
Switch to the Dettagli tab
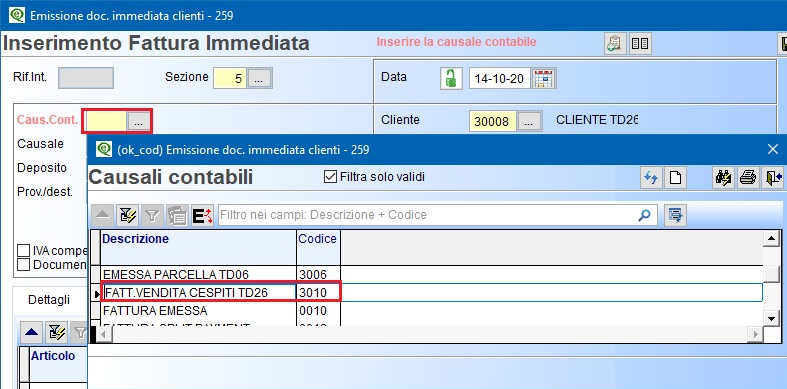49,300
